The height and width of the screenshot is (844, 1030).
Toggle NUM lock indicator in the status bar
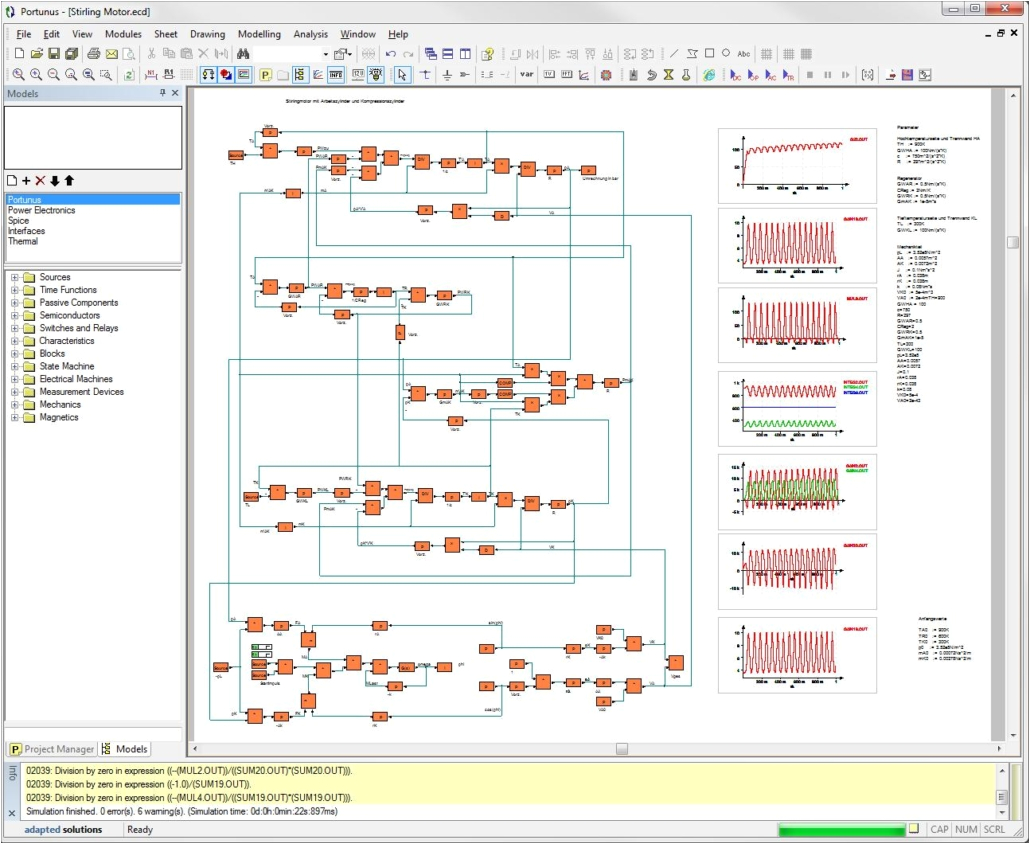(x=965, y=829)
